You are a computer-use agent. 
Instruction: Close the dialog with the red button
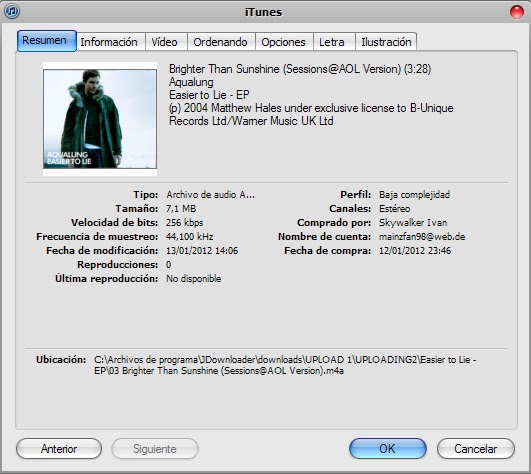pyautogui.click(x=517, y=12)
